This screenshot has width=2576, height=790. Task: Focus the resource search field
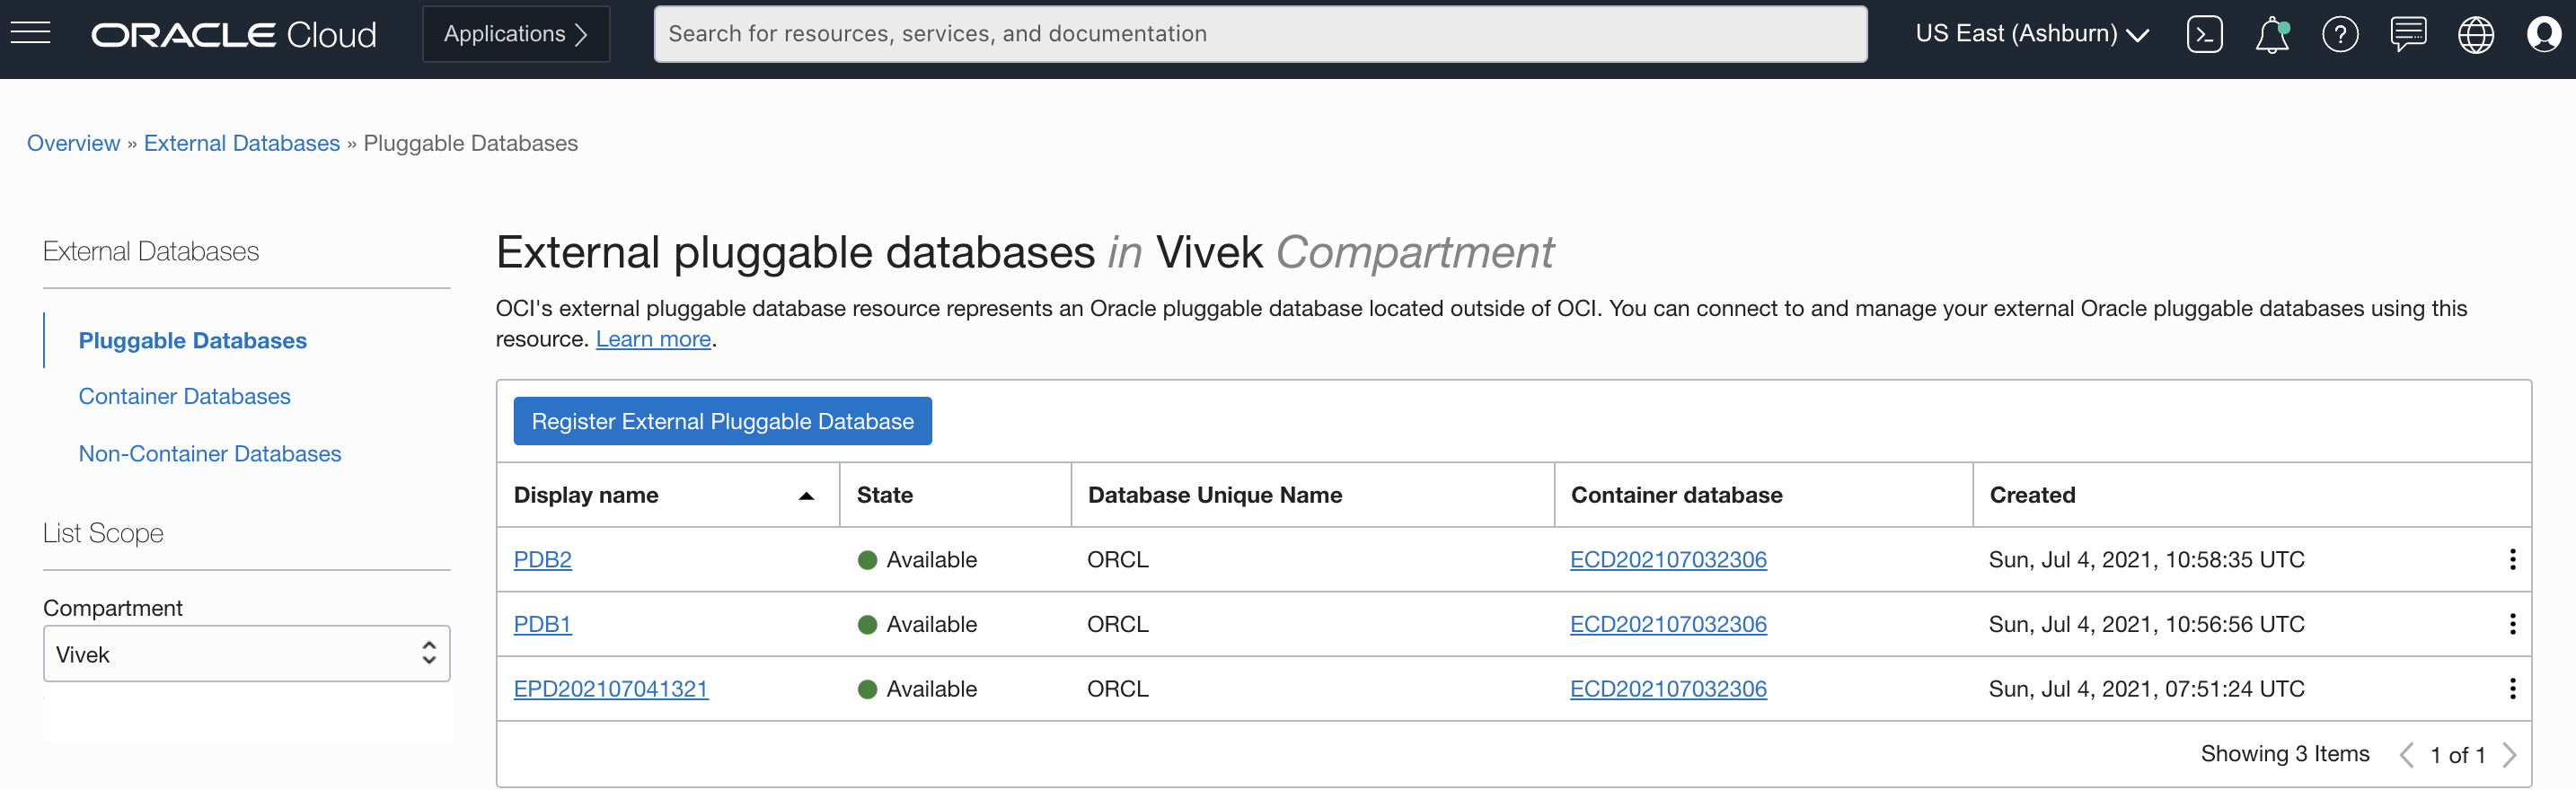(1260, 34)
